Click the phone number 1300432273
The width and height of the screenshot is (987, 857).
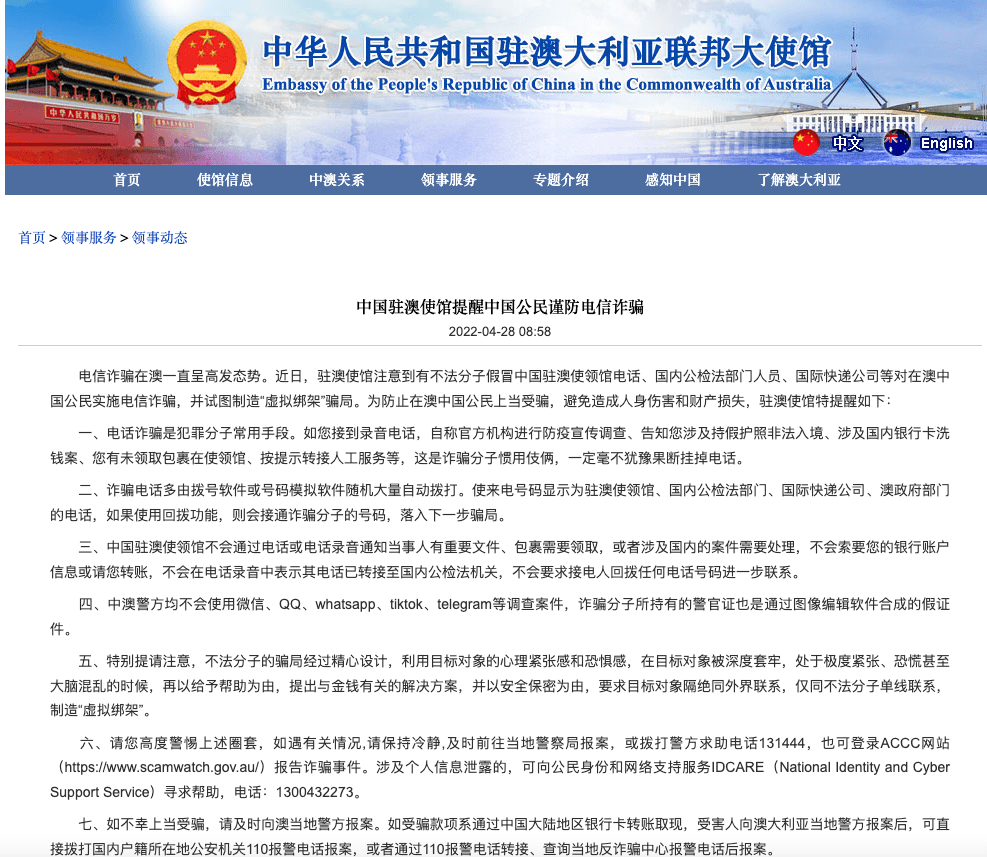[x=315, y=792]
